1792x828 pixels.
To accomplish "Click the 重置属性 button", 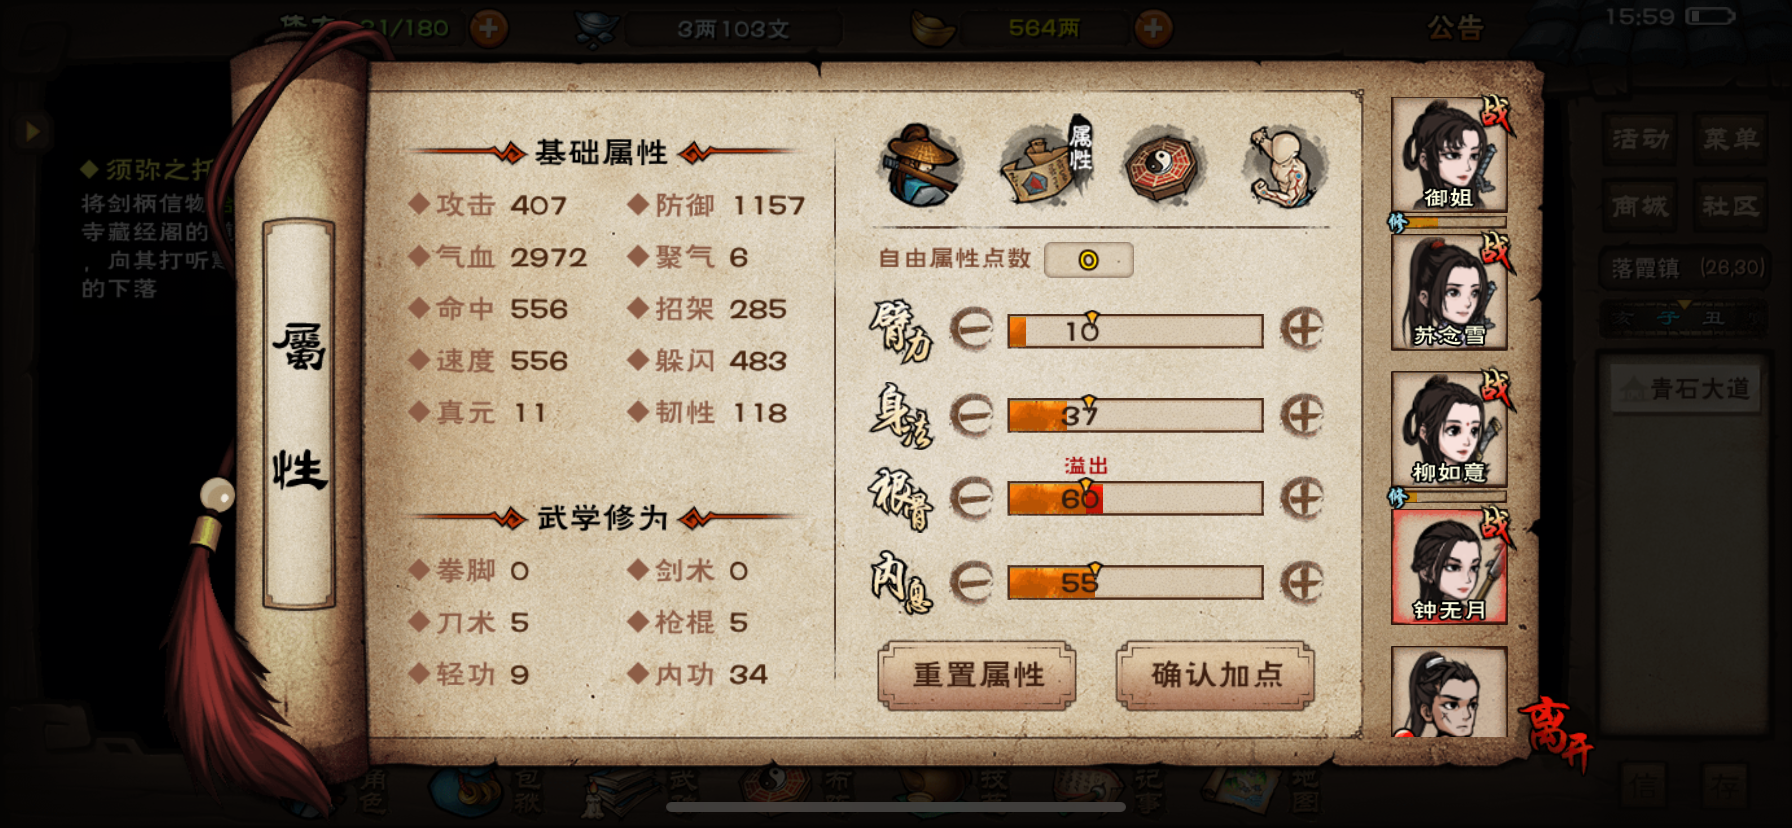I will [977, 675].
